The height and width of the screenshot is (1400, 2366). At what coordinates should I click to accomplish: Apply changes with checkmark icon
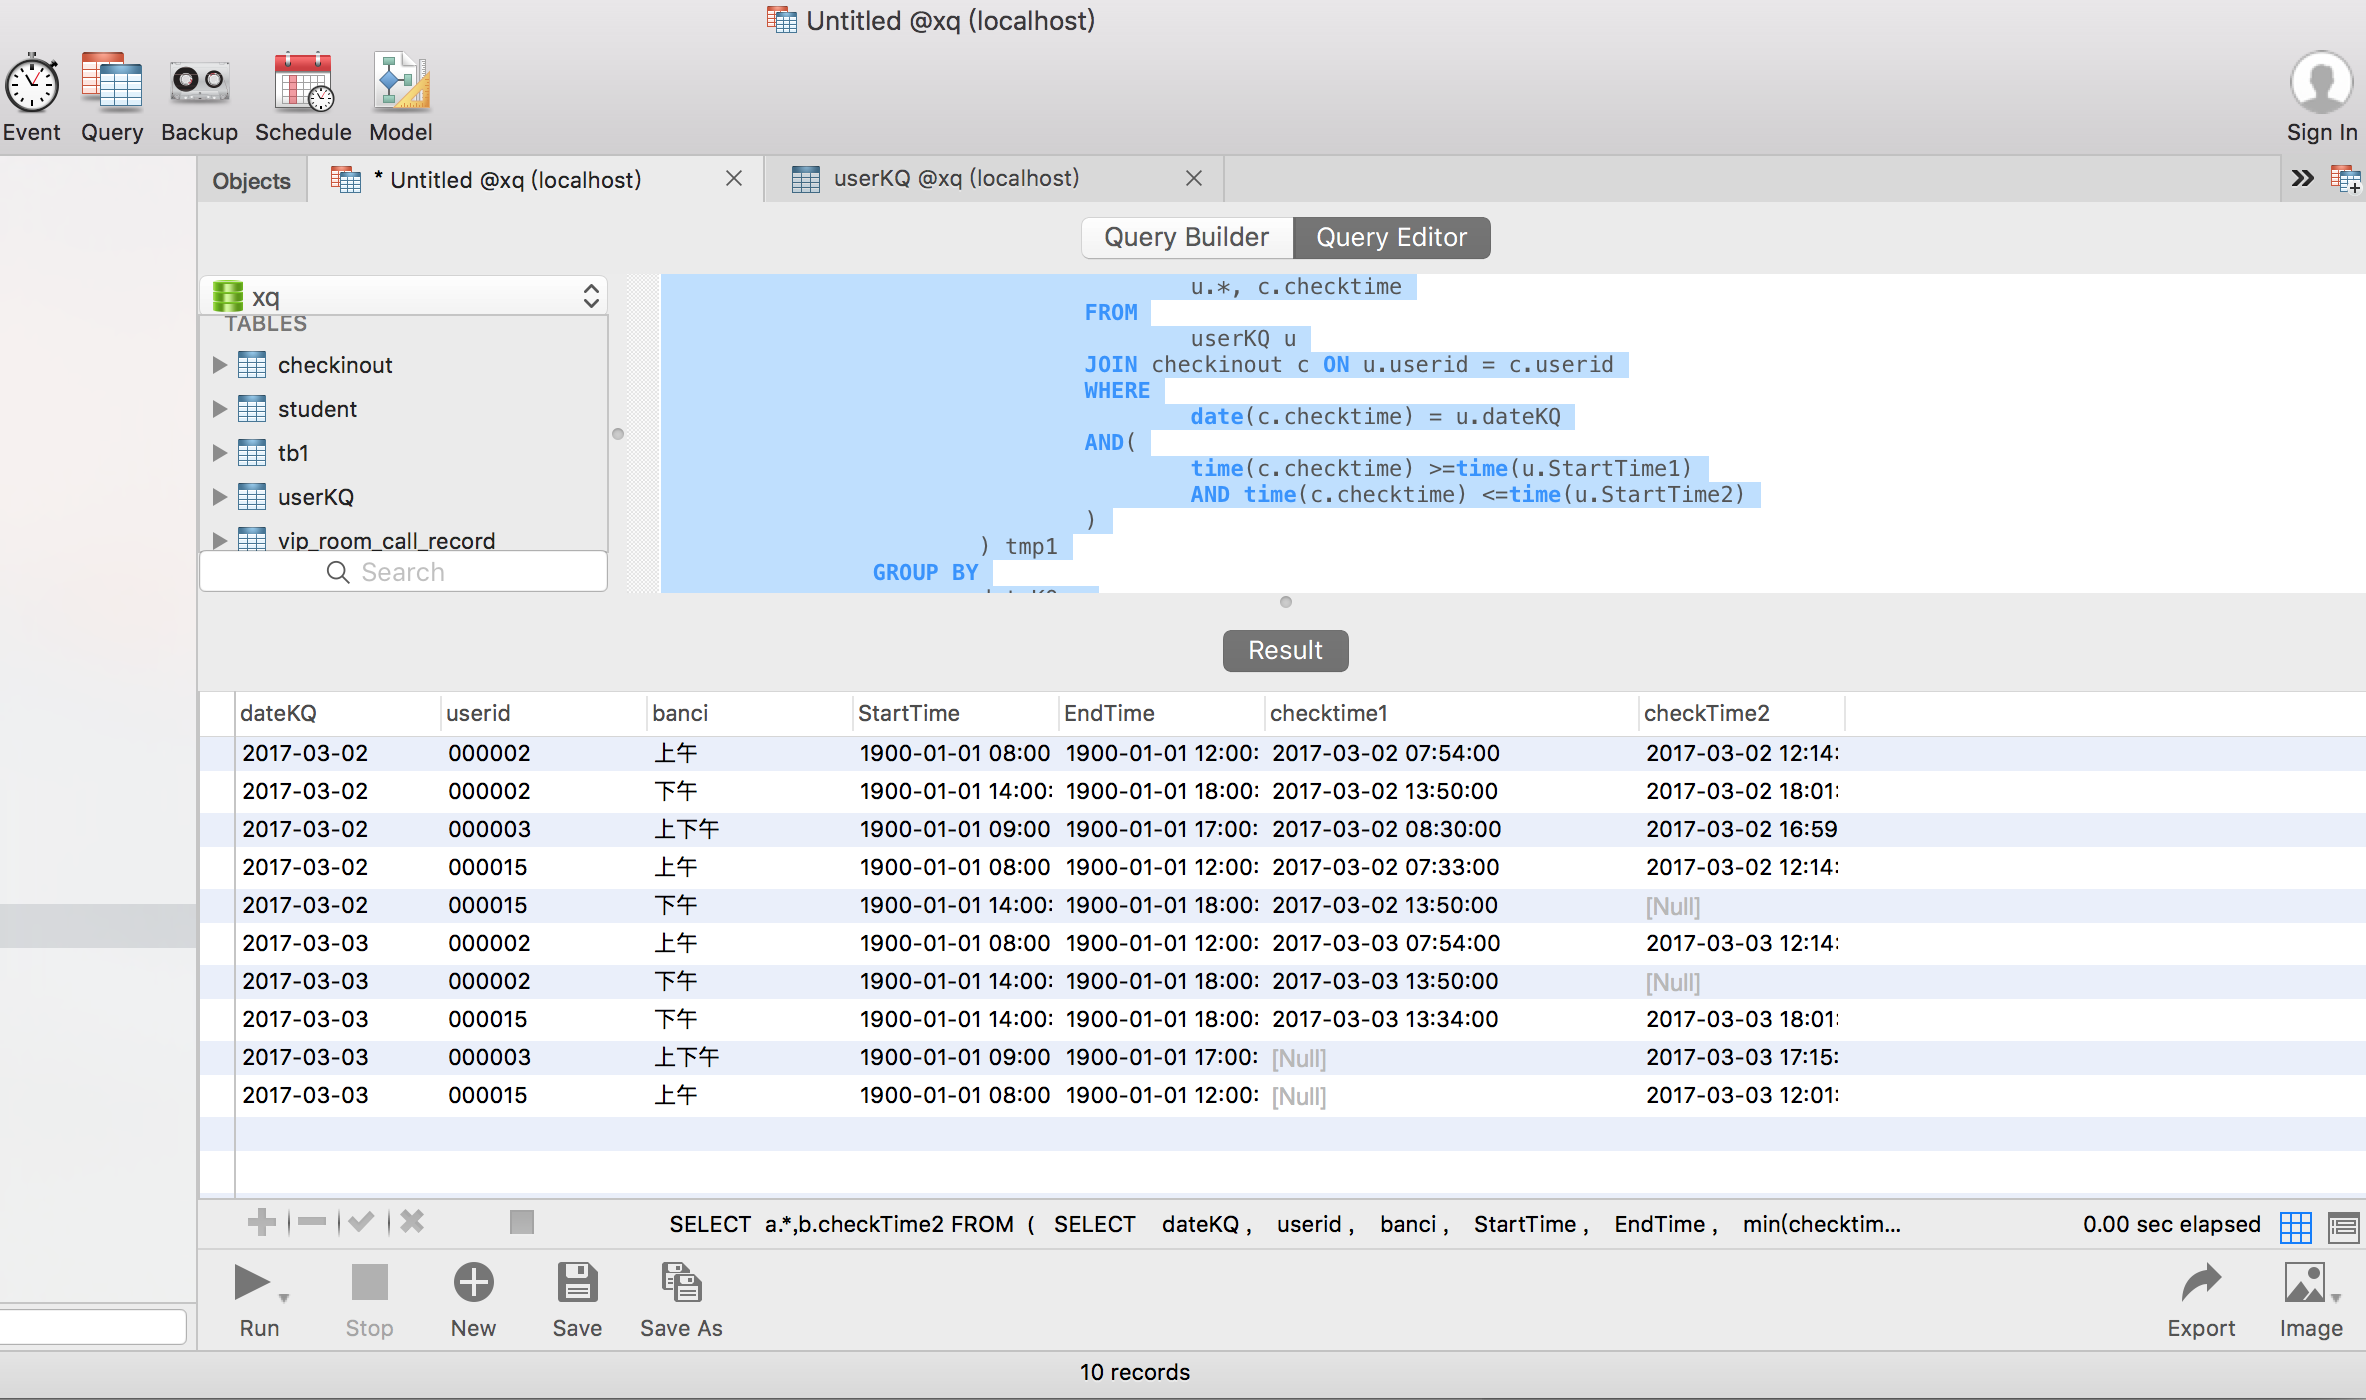pyautogui.click(x=362, y=1221)
